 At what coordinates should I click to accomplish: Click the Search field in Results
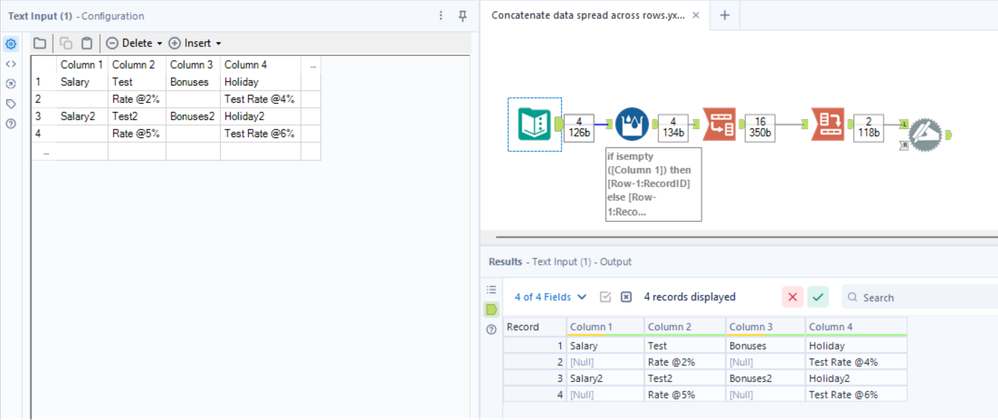point(920,297)
